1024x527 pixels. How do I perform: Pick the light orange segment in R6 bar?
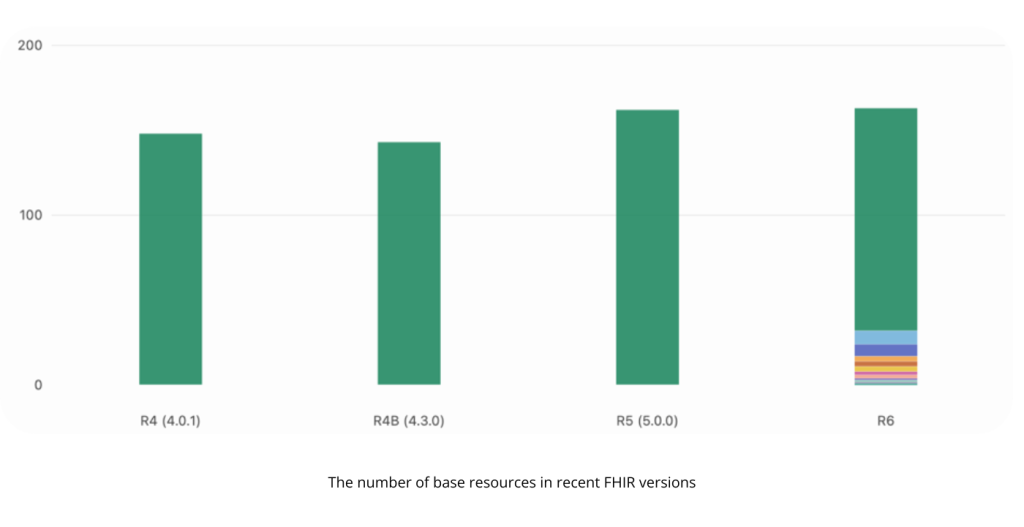coord(886,359)
